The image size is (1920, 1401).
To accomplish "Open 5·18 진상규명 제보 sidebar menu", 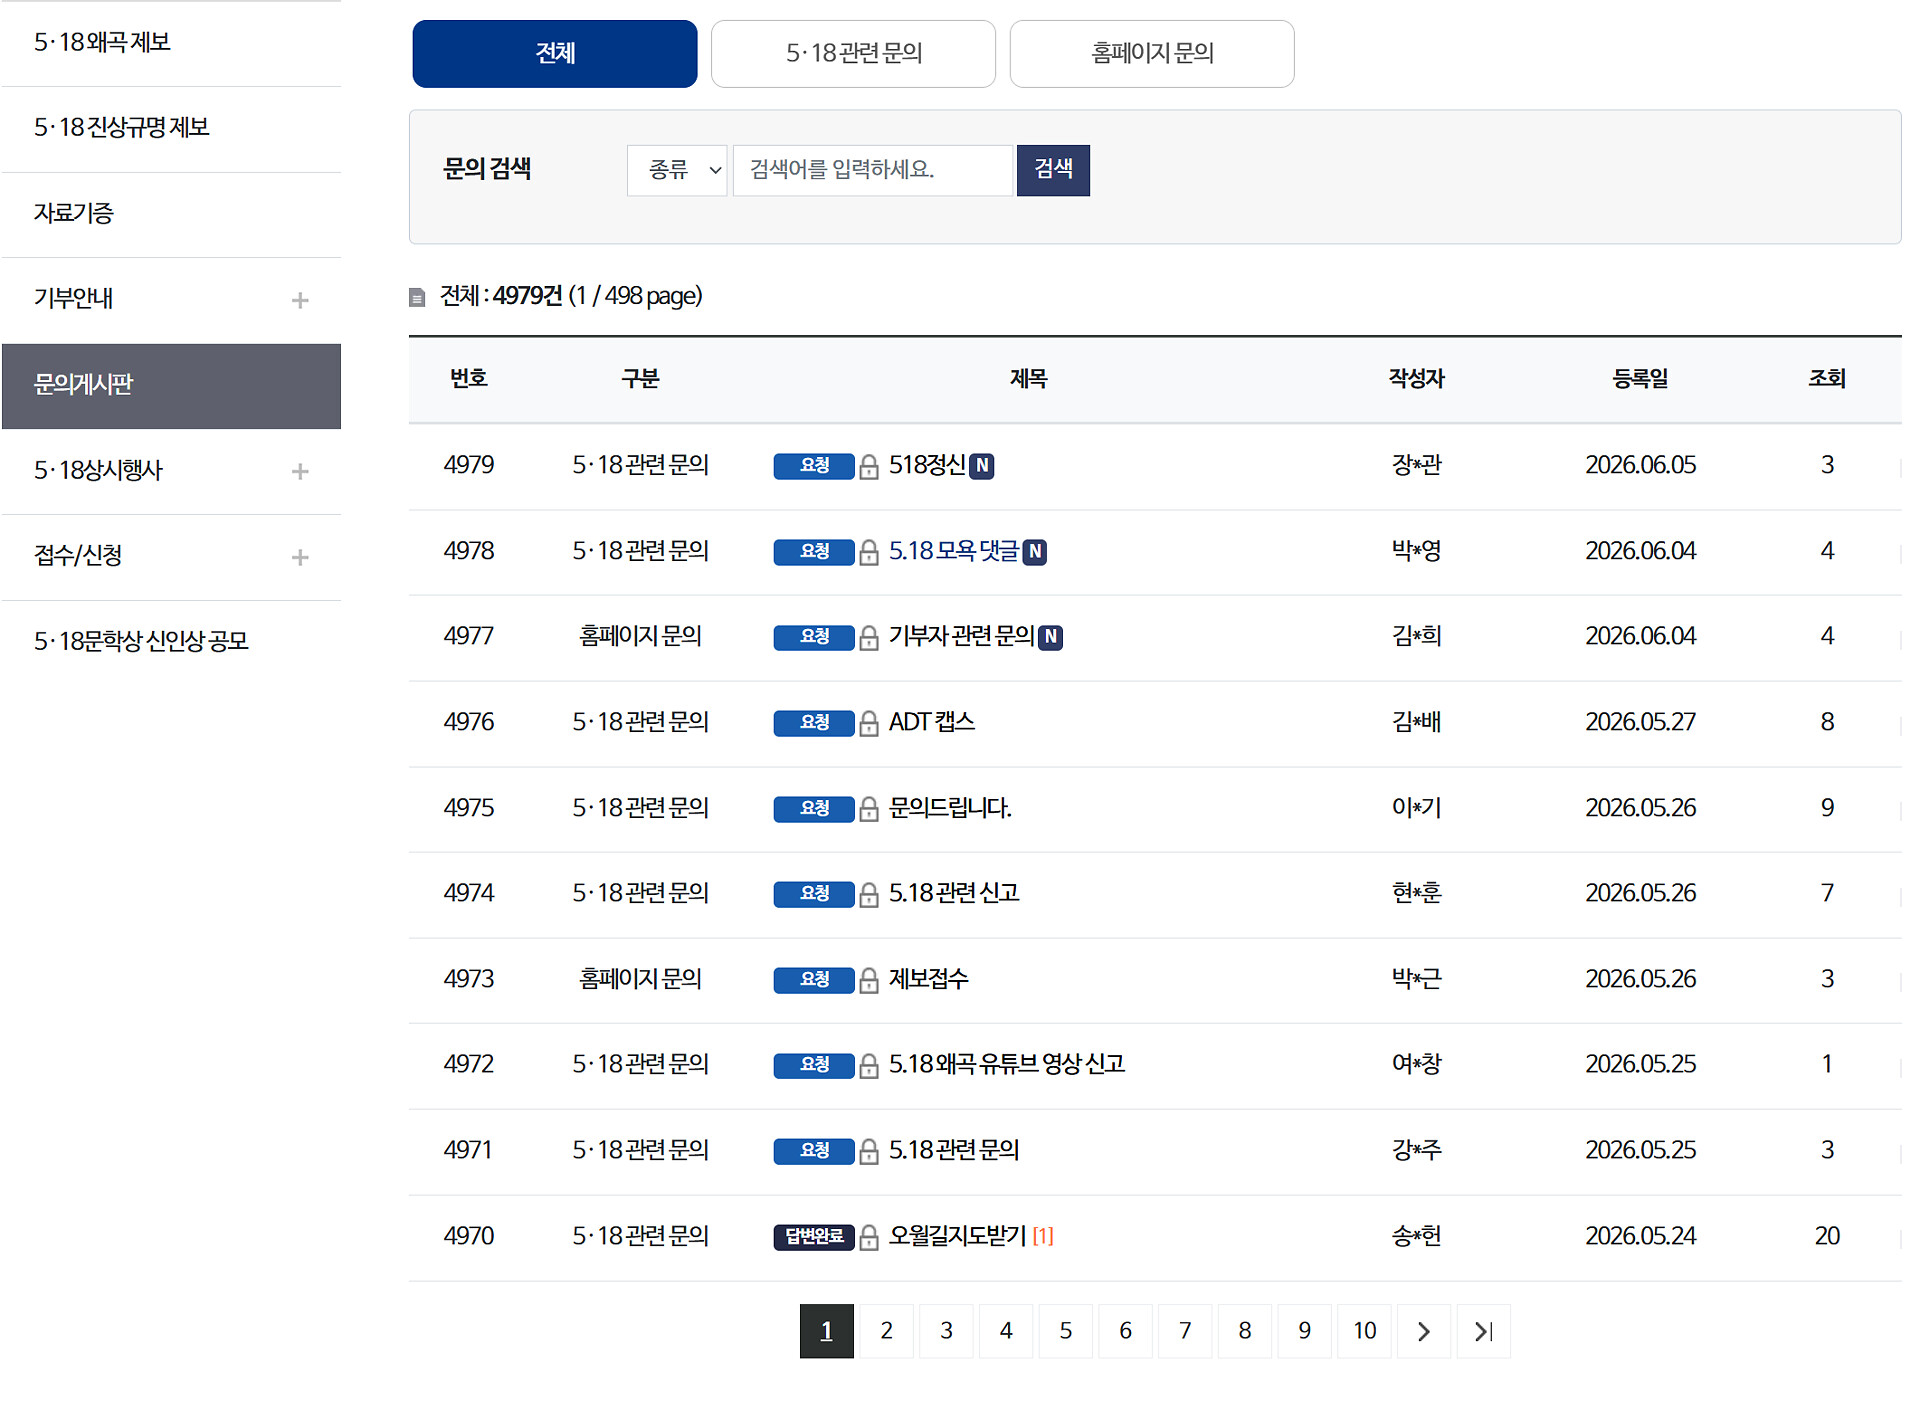I will tap(171, 128).
